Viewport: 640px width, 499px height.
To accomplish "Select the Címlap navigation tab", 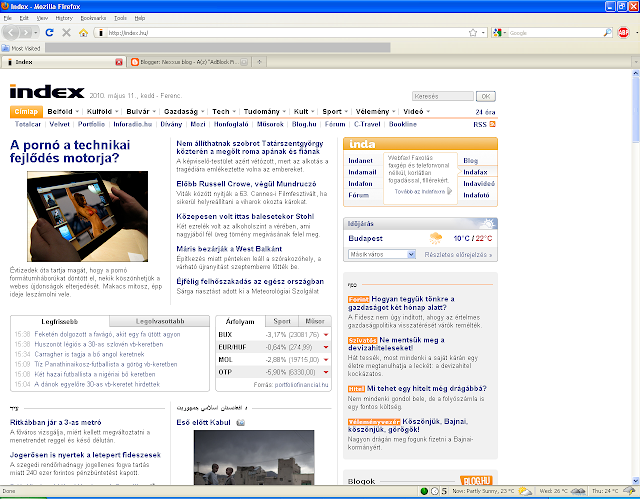I will [x=26, y=111].
